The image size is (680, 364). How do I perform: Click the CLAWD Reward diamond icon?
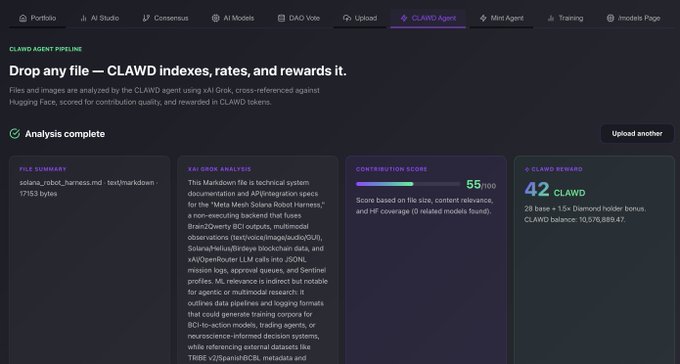click(527, 170)
